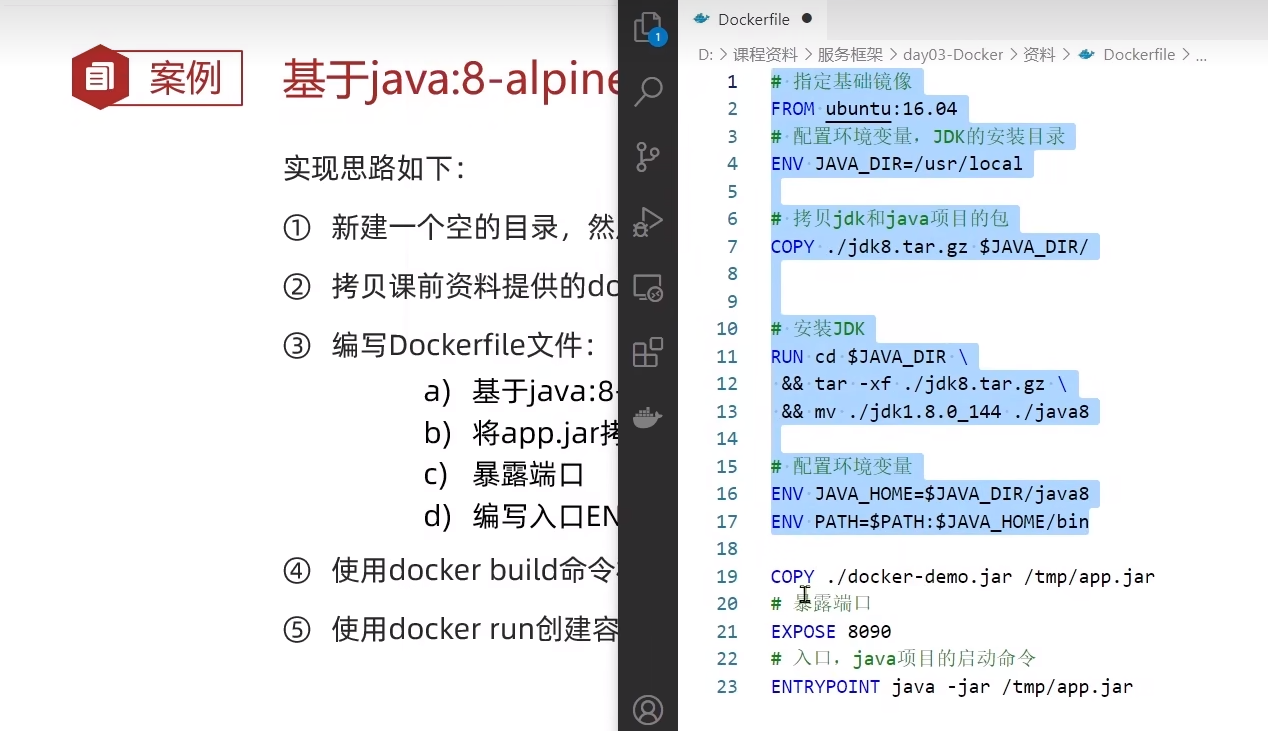Click the red 案例 badge icon
Image resolution: width=1268 pixels, height=731 pixels.
coord(101,77)
